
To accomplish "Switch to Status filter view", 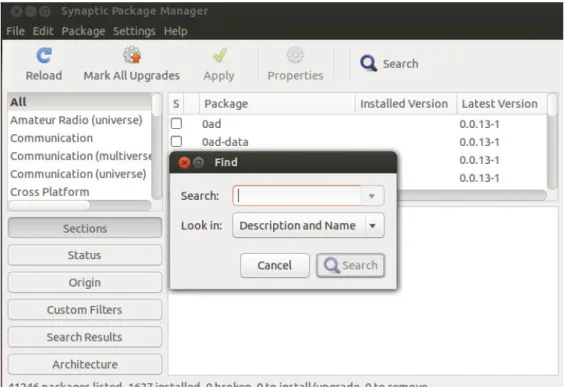I will [85, 255].
